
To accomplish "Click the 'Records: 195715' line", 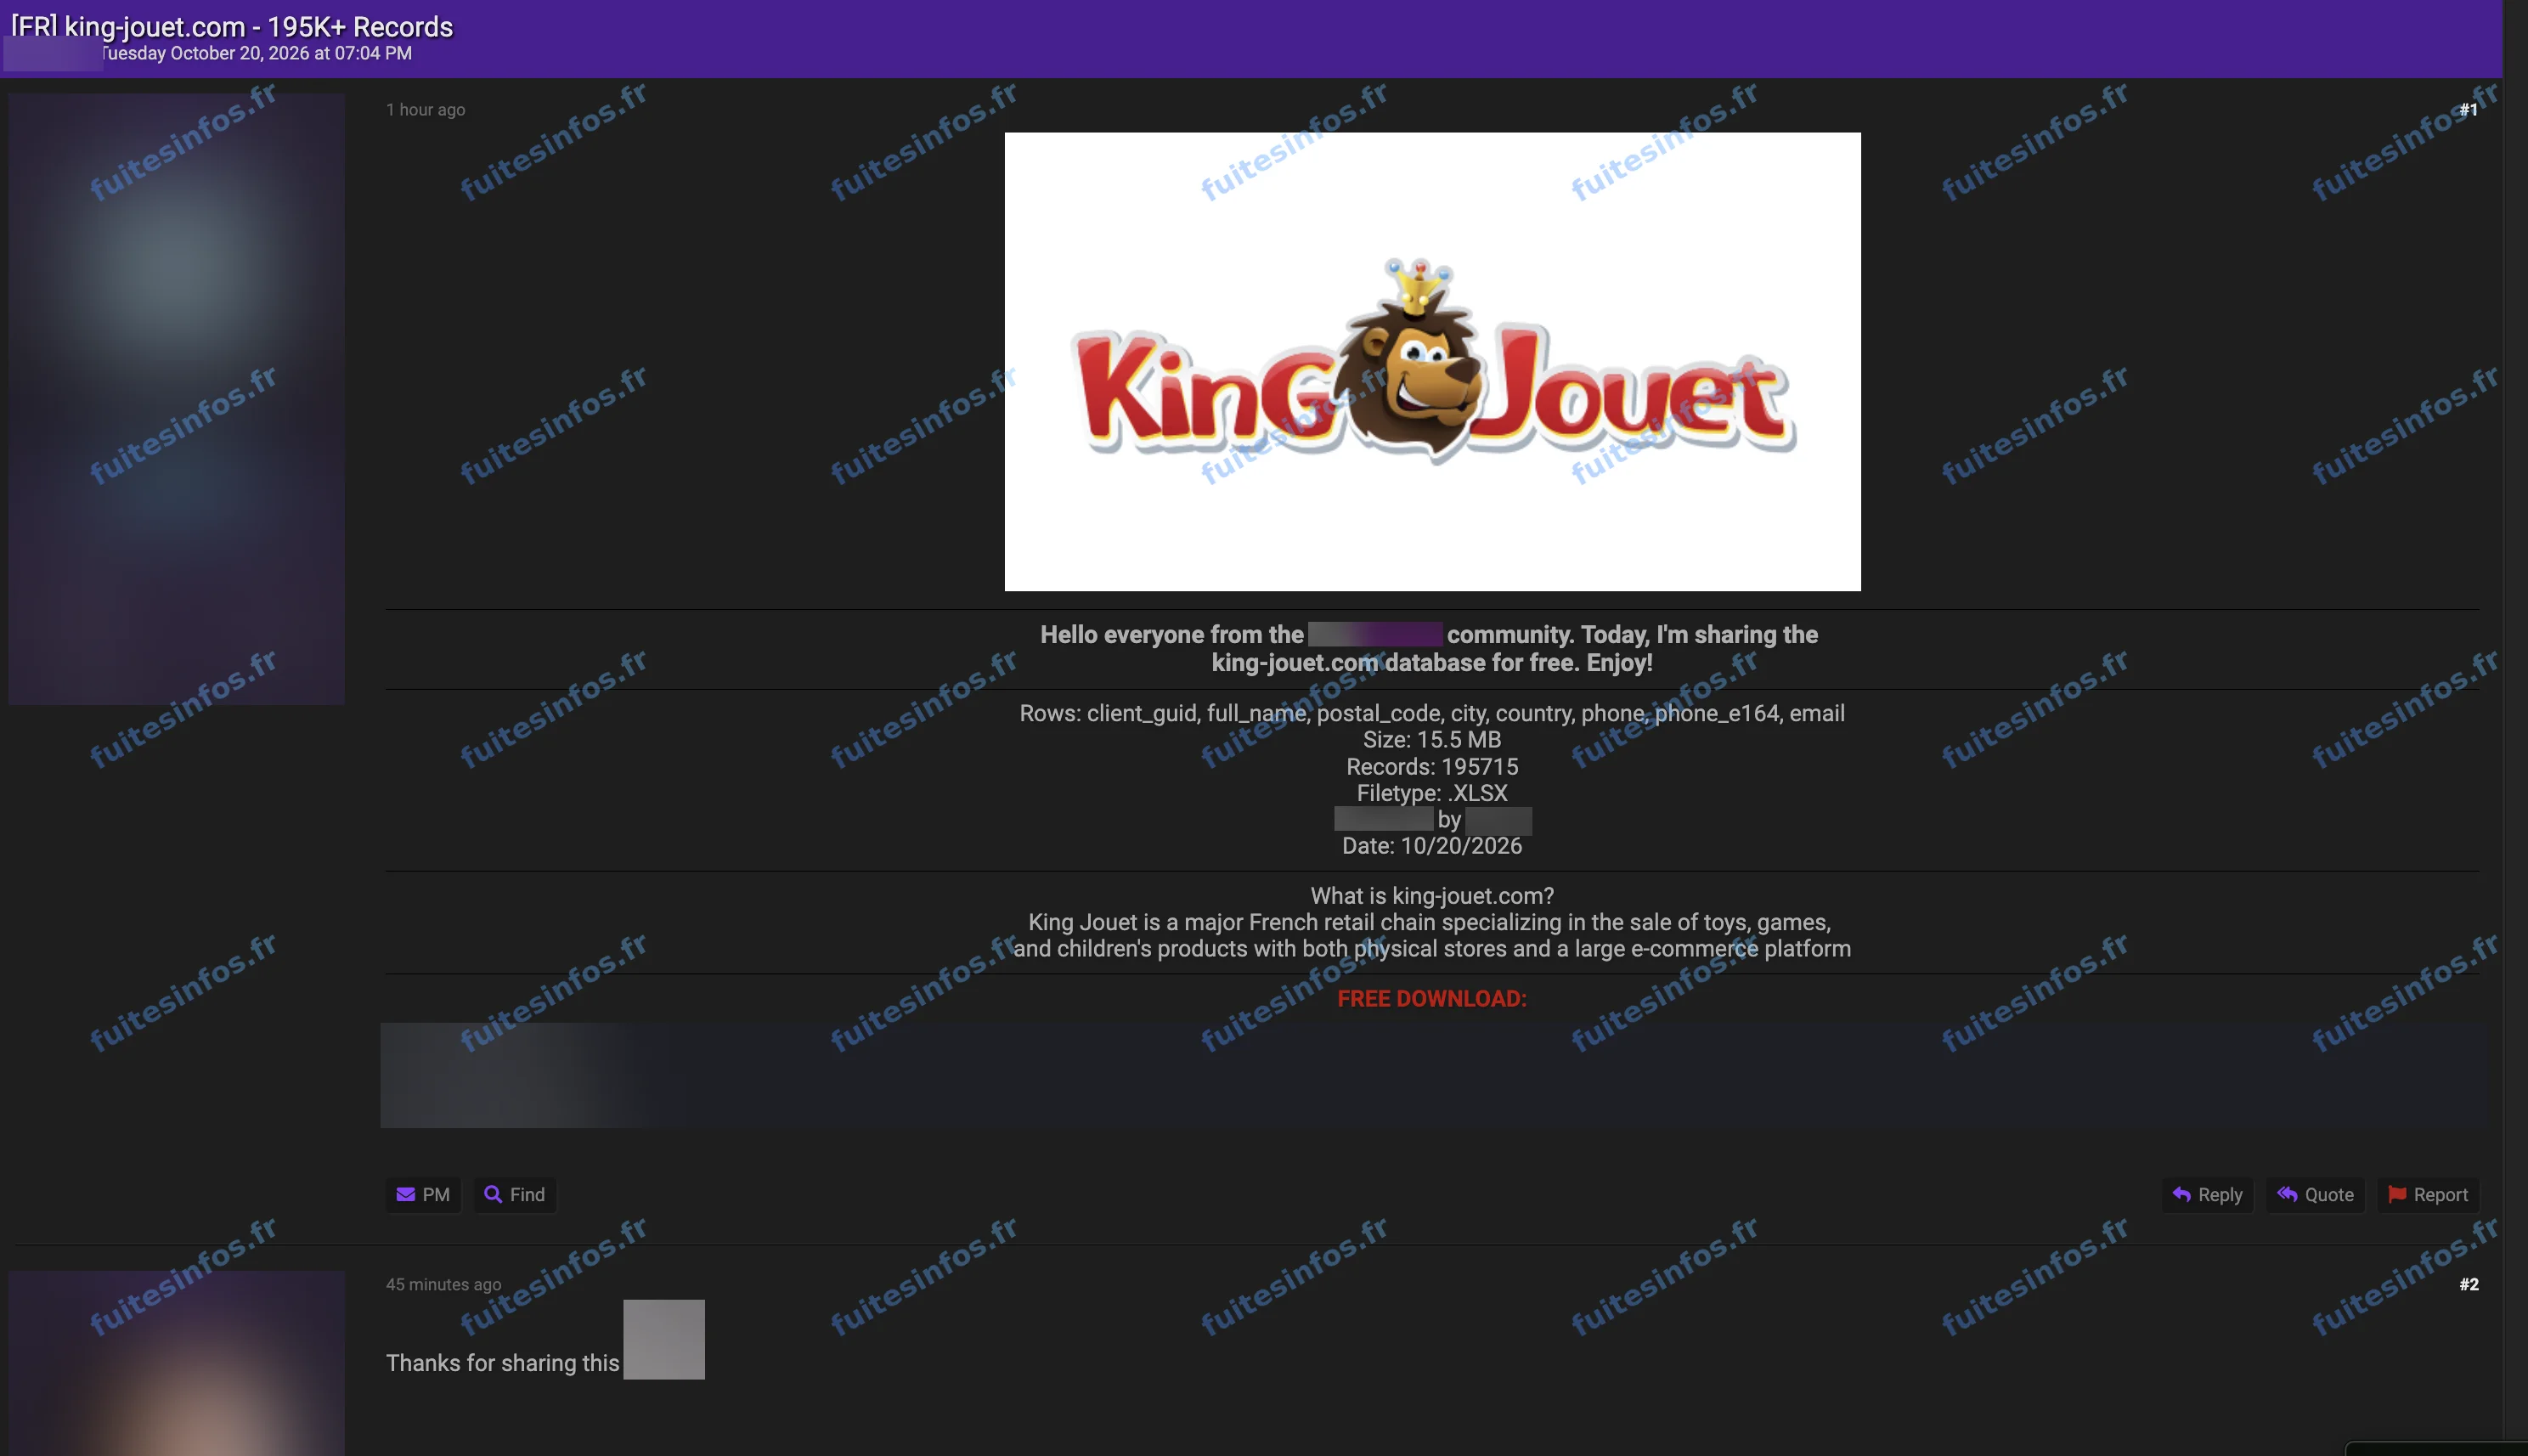I will pos(1432,767).
